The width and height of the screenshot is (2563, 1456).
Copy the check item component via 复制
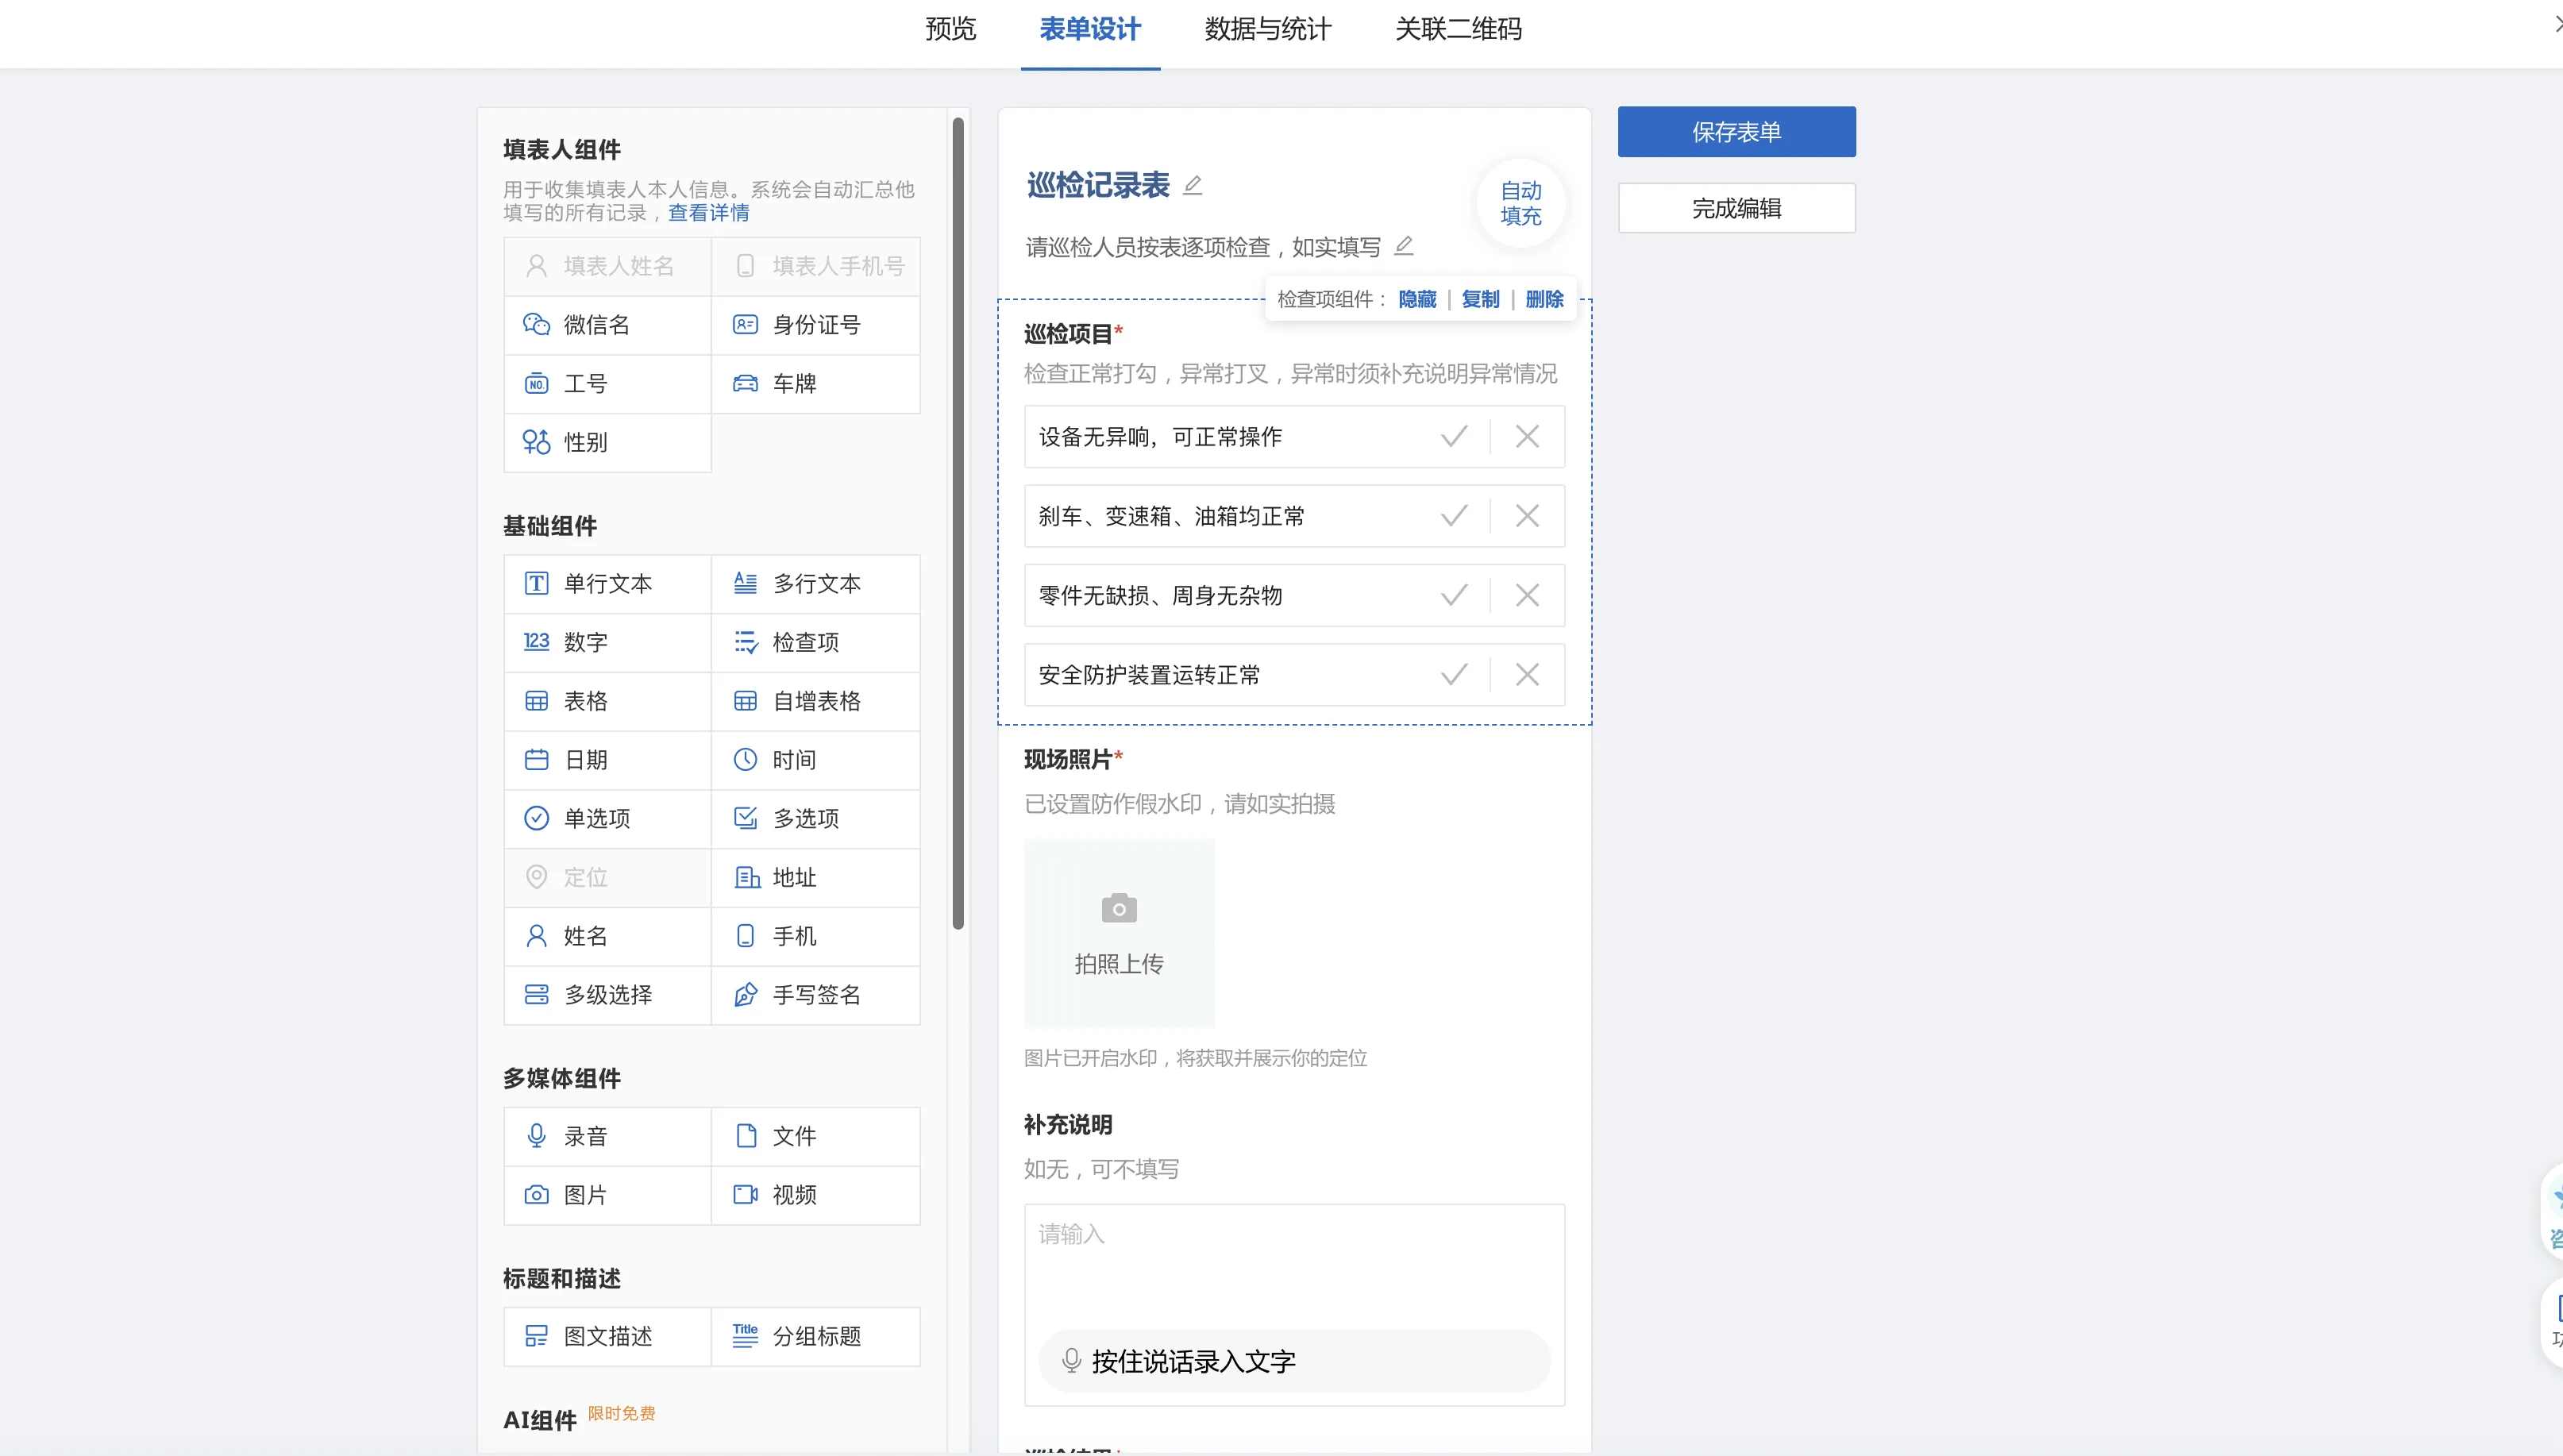[x=1480, y=300]
